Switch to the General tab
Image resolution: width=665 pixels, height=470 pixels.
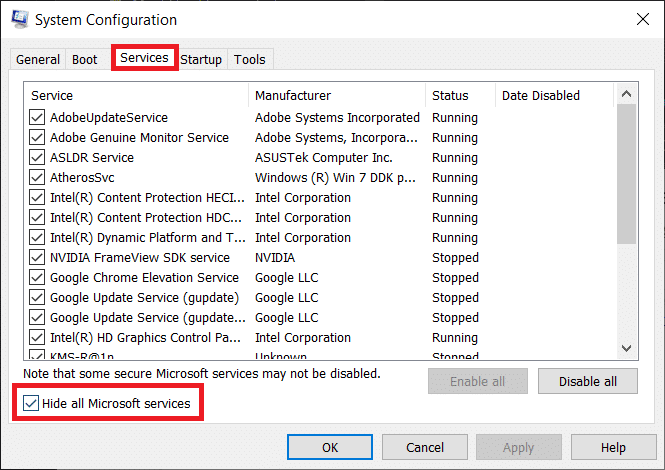click(38, 60)
